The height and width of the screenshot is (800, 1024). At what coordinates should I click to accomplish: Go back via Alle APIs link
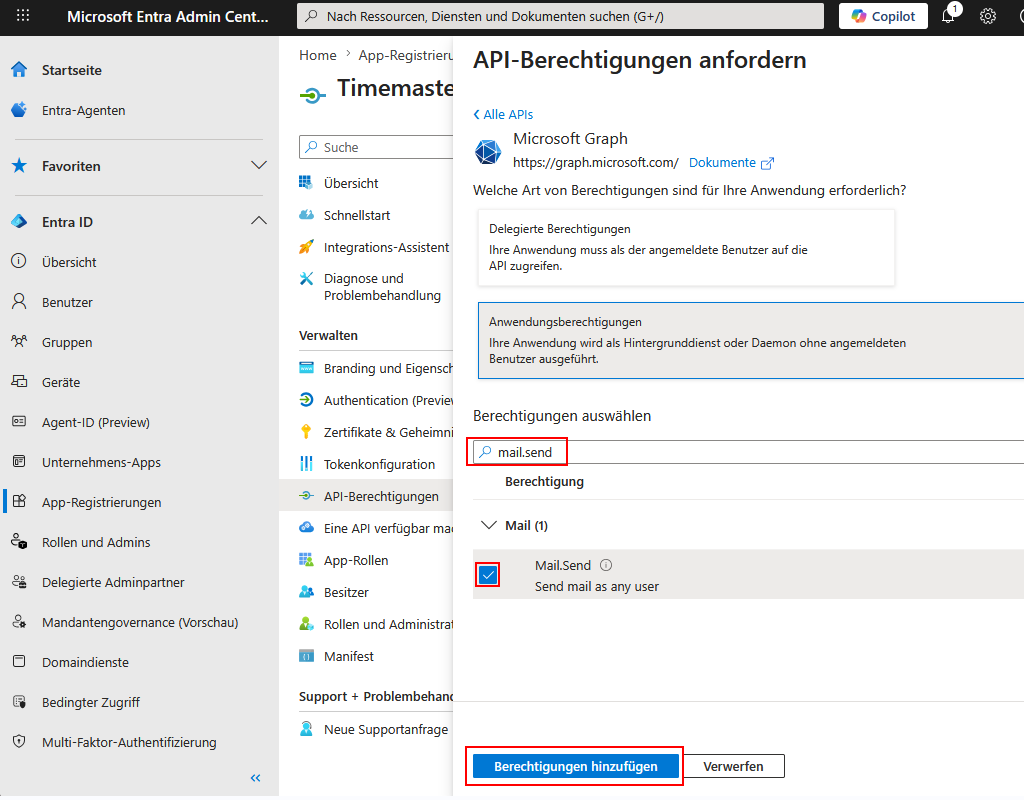point(503,114)
